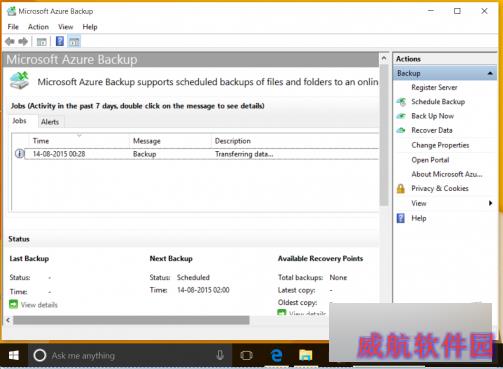The height and width of the screenshot is (369, 503).
Task: Click the Last Backup View details icon
Action: point(14,304)
